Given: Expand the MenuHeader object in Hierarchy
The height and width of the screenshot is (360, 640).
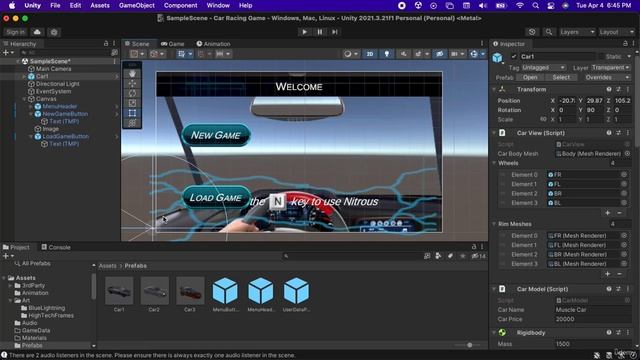Looking at the screenshot, I should click(x=31, y=106).
